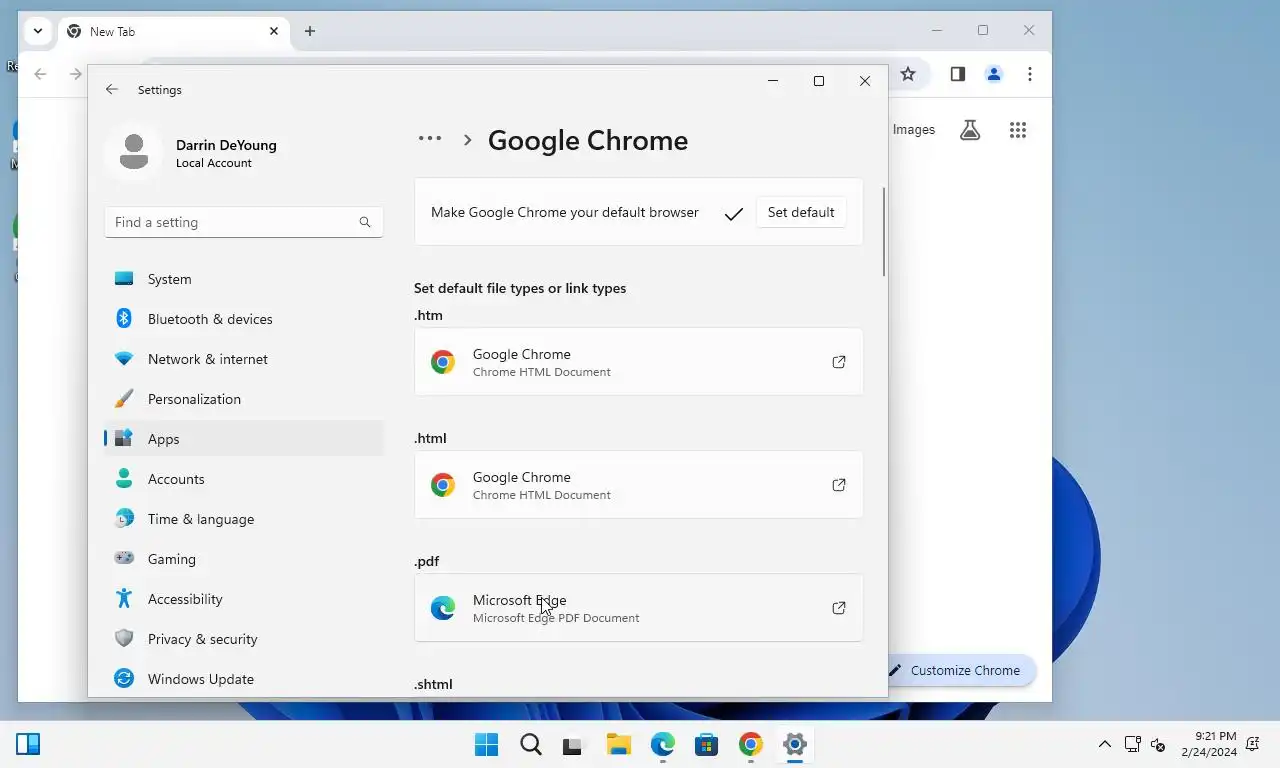Minimize the Settings window
Screen dimensions: 1280x768
(x=773, y=81)
